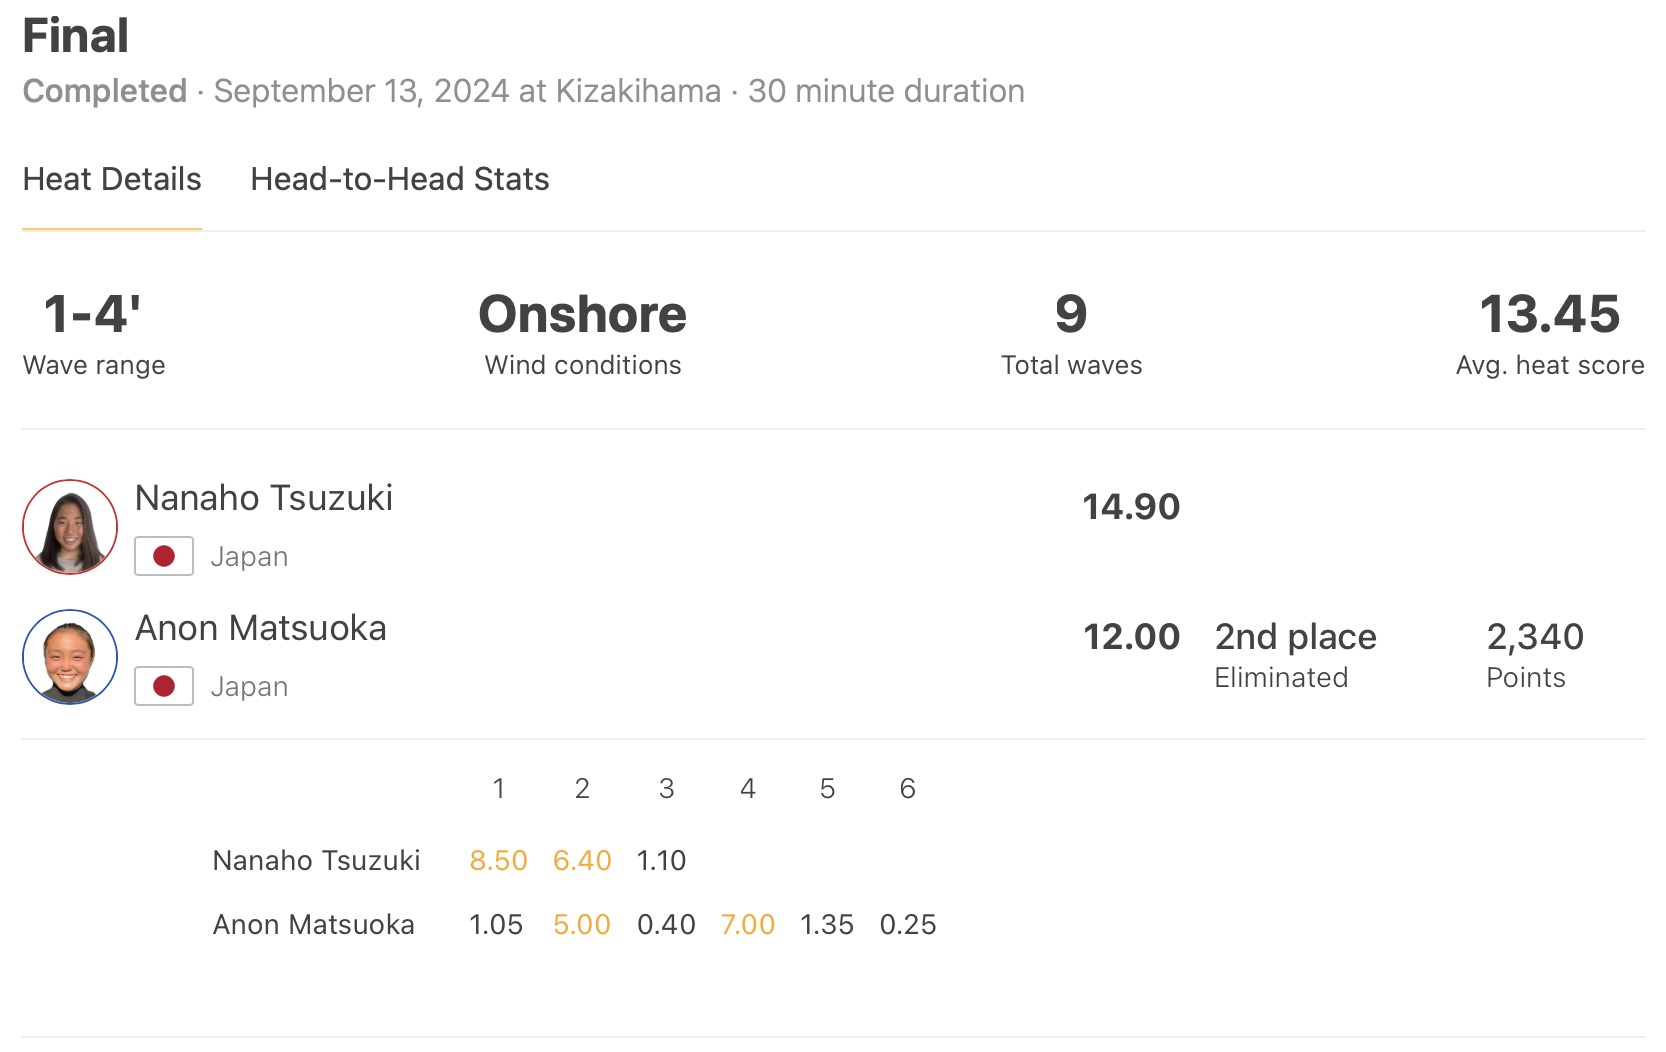
Task: Click Anon Matsuoka's profile photo
Action: (x=70, y=657)
